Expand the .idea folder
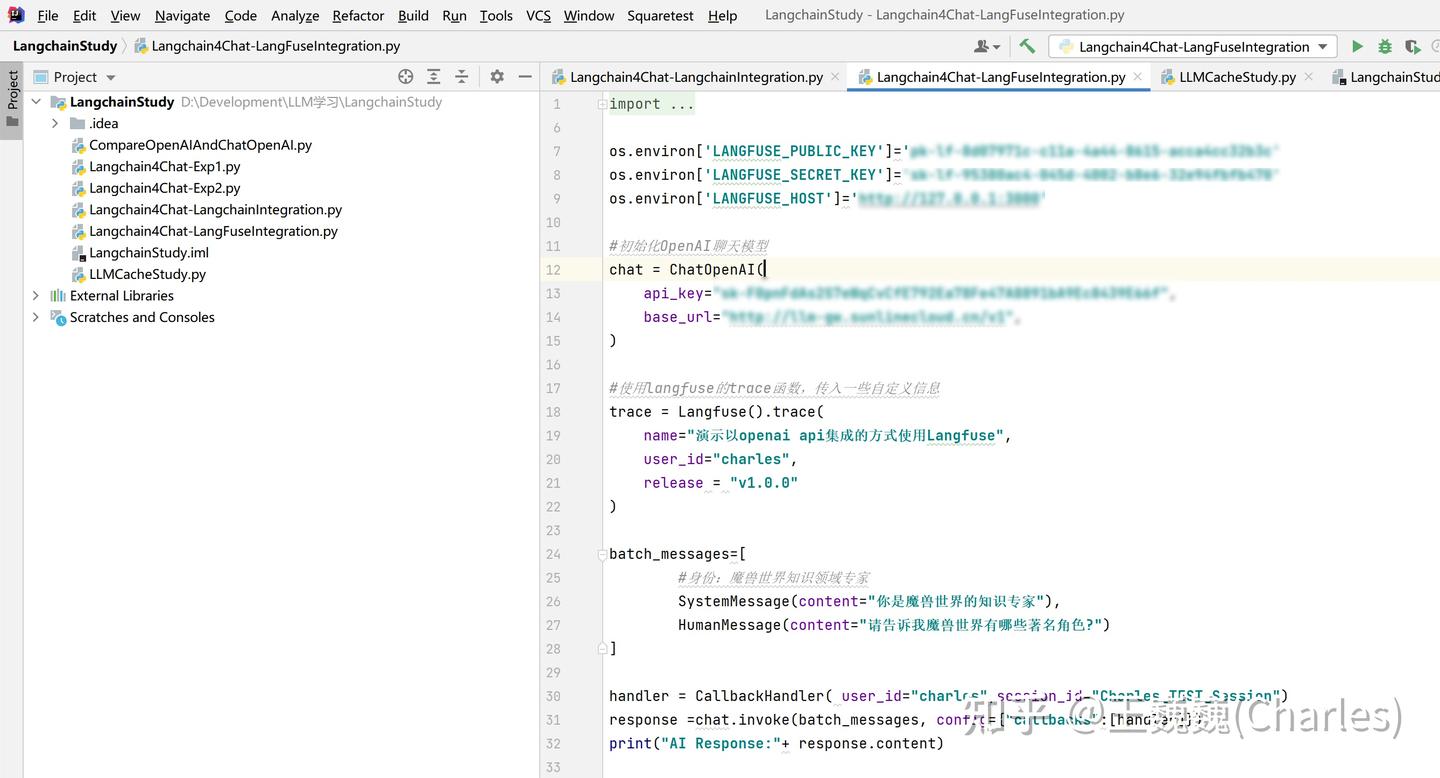The image size is (1440, 778). pos(55,124)
